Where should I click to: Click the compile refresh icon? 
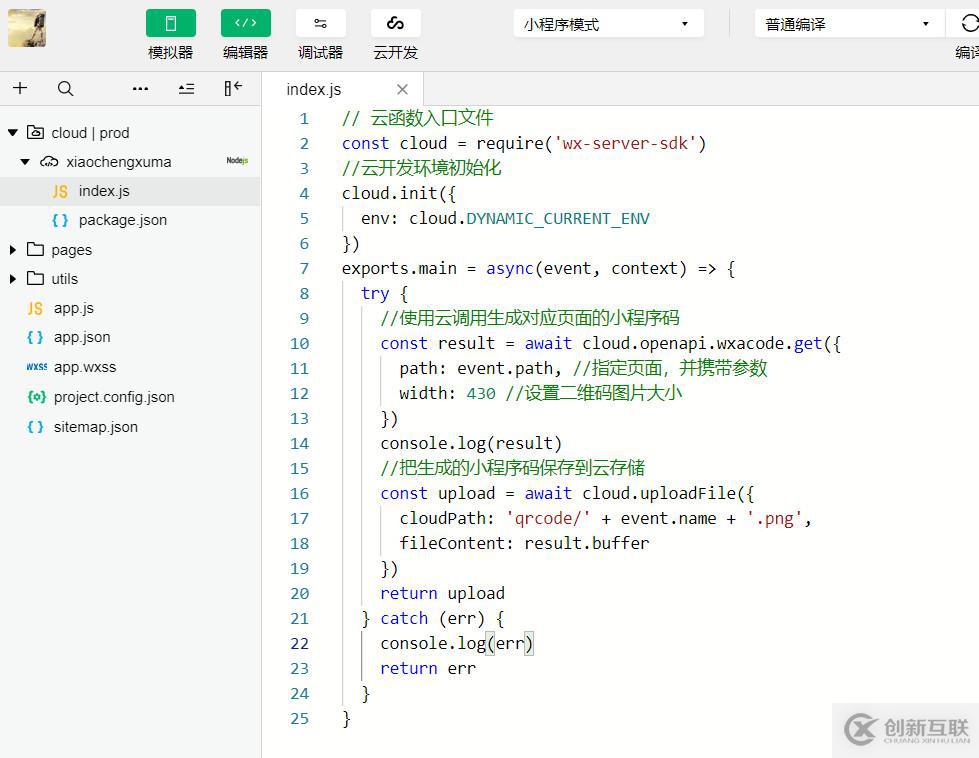point(968,24)
